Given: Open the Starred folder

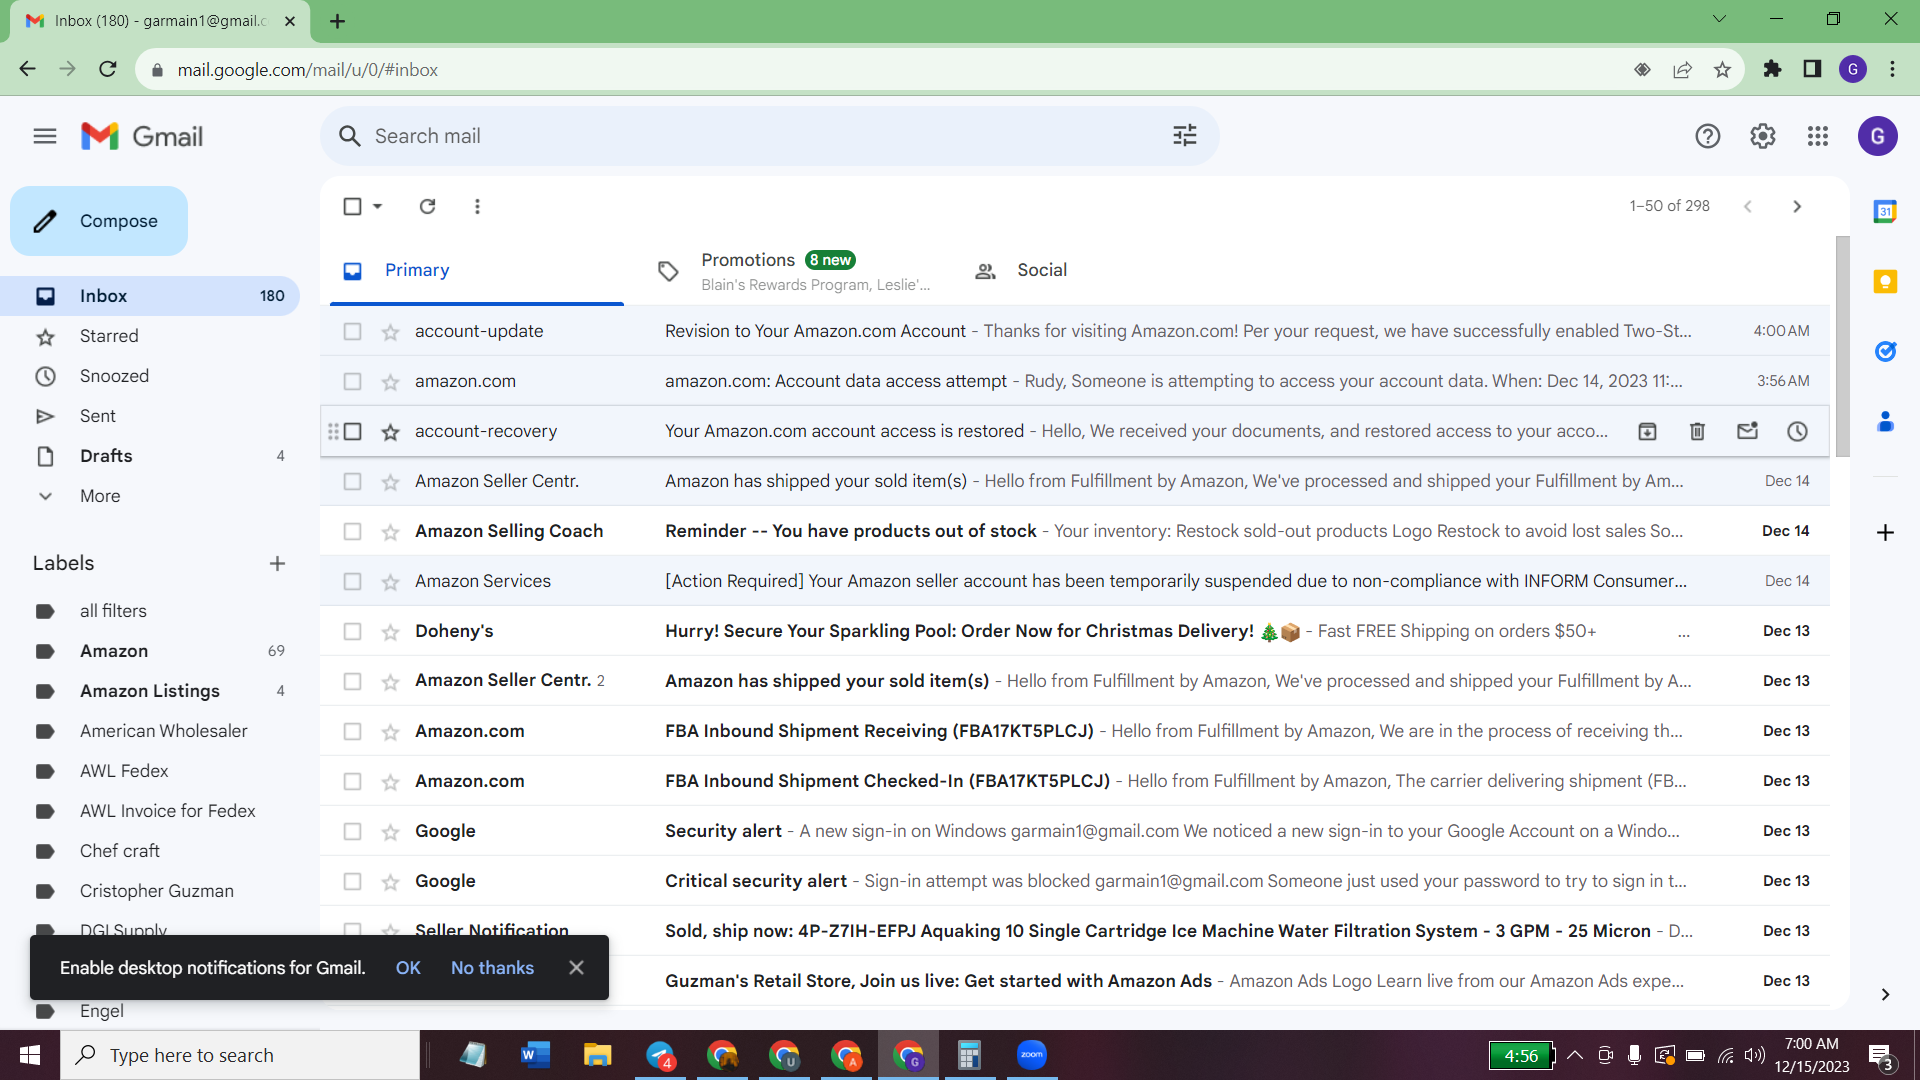Looking at the screenshot, I should tap(109, 336).
